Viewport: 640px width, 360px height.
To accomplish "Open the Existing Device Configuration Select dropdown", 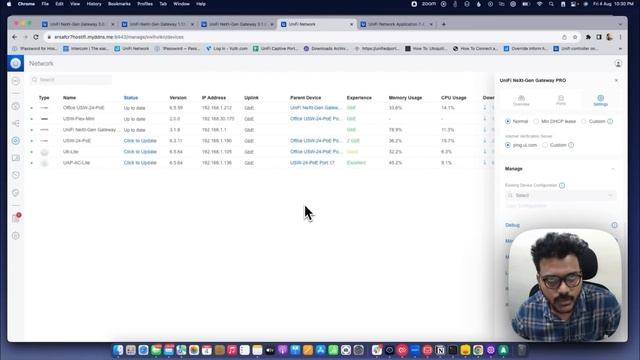I will point(560,196).
